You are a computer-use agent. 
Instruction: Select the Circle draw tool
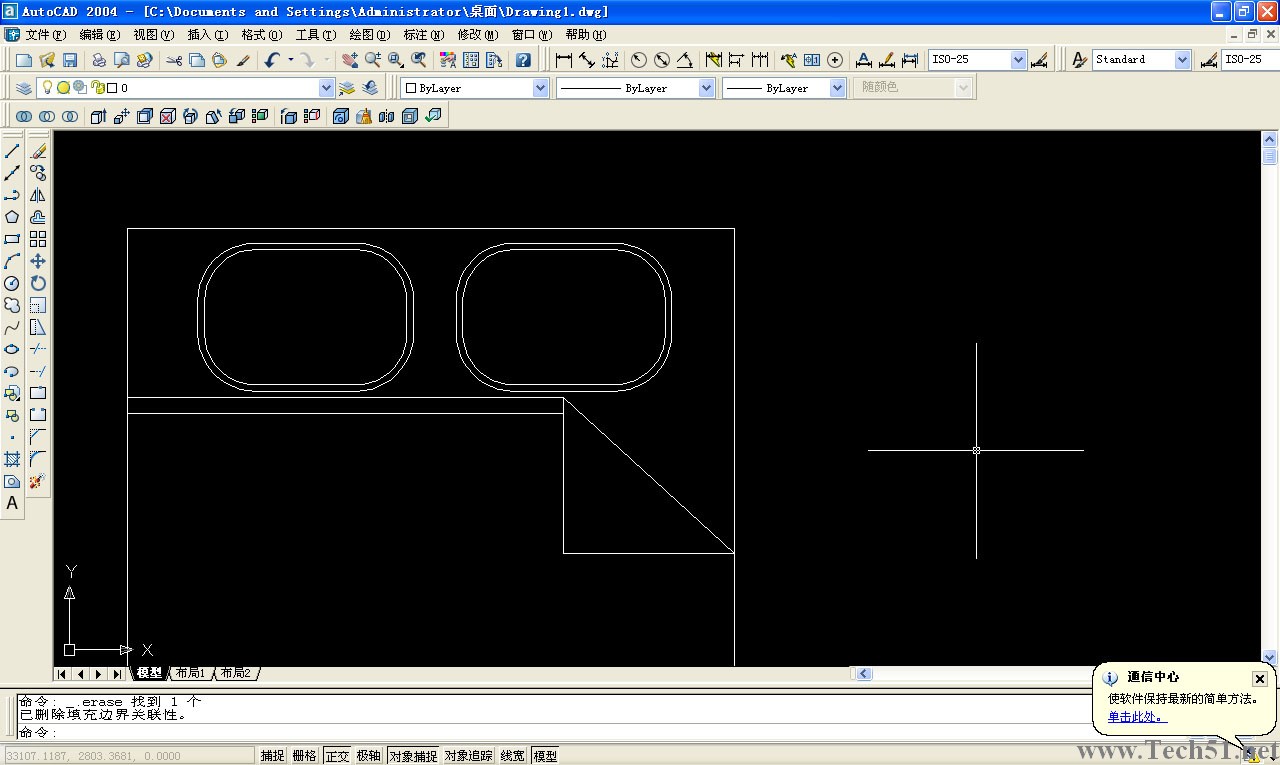(12, 283)
